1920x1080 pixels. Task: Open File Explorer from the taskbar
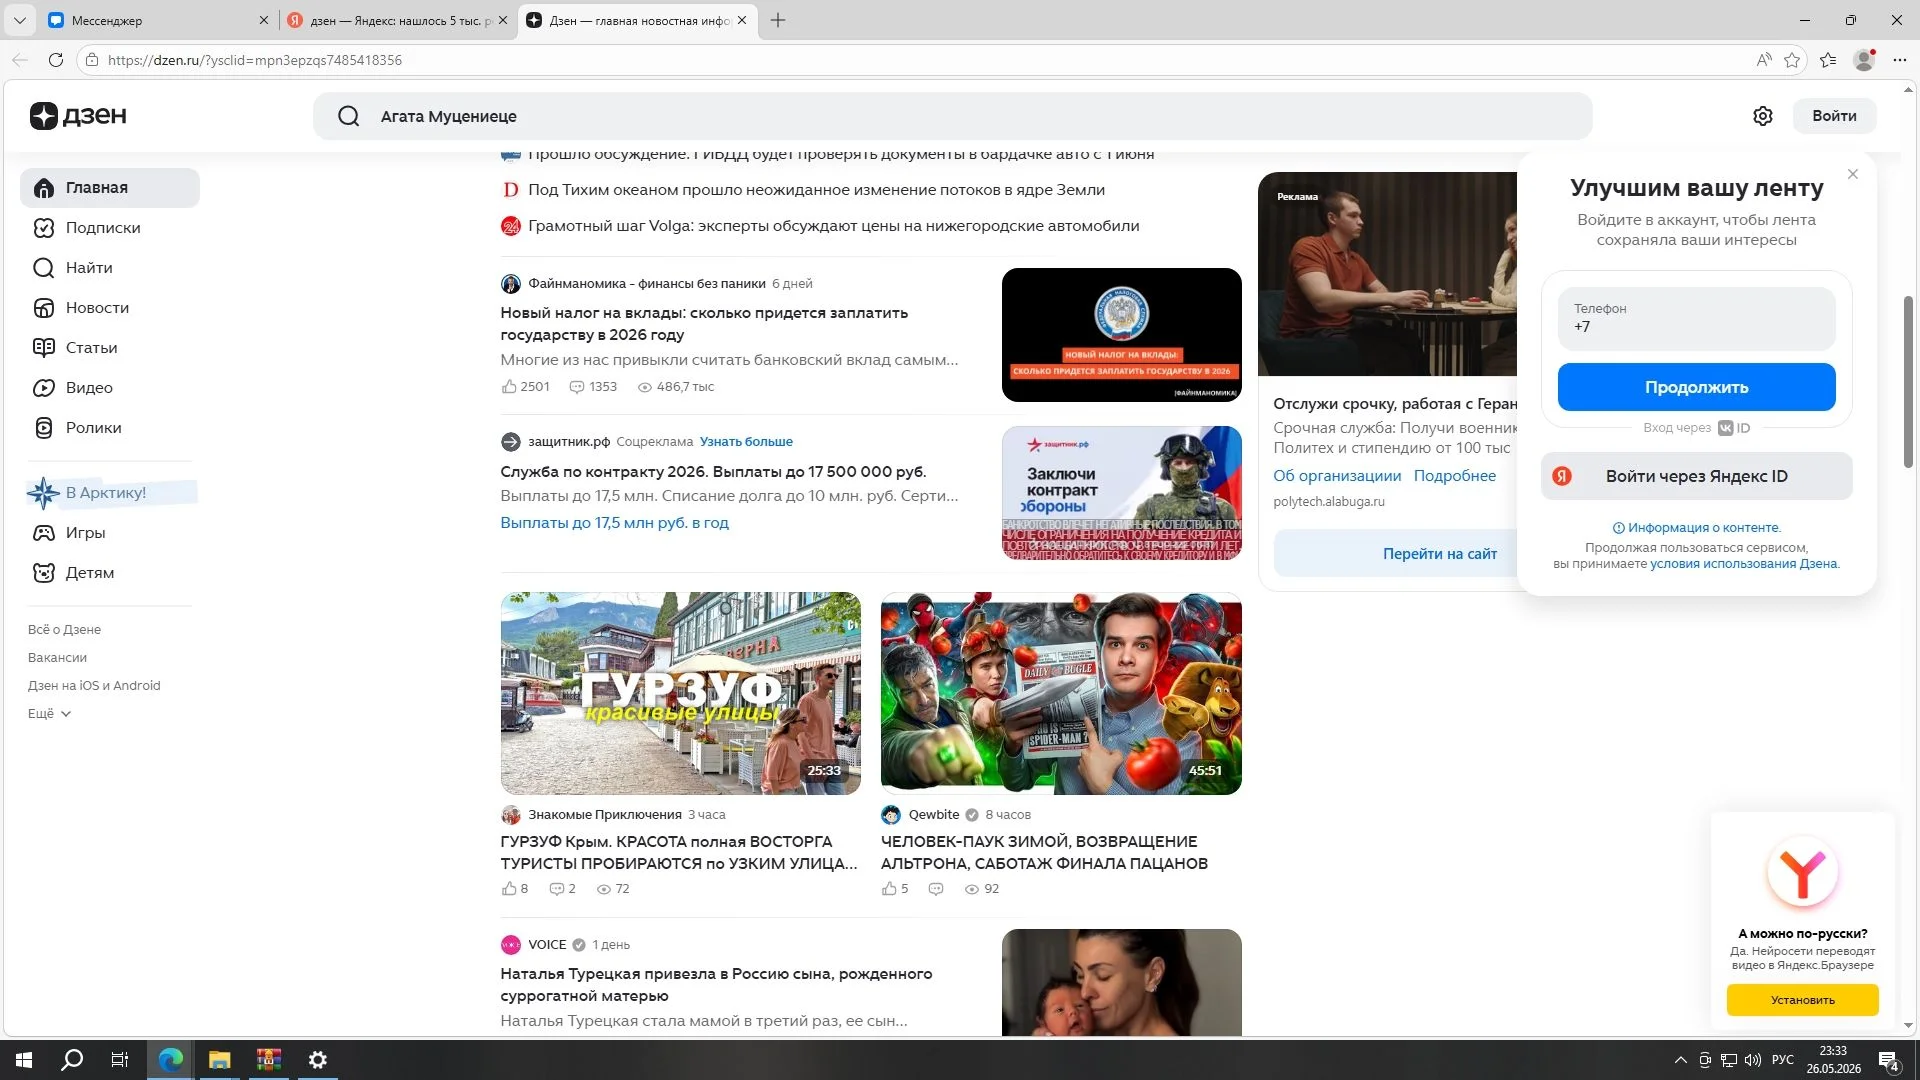click(219, 1060)
